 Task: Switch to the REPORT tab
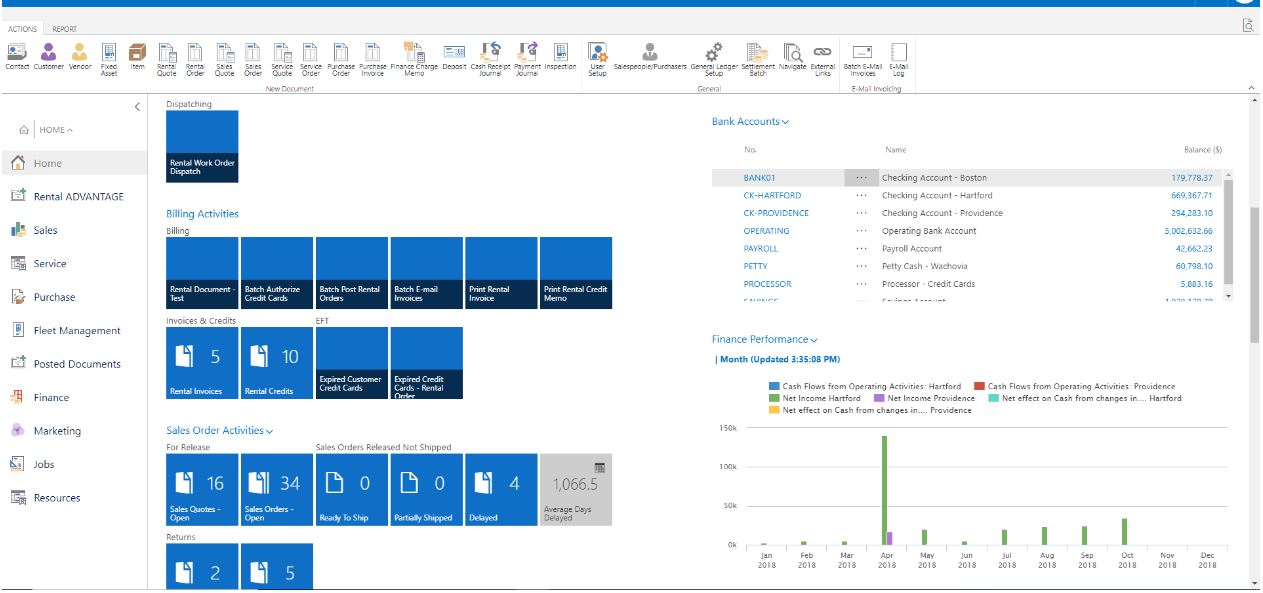65,29
